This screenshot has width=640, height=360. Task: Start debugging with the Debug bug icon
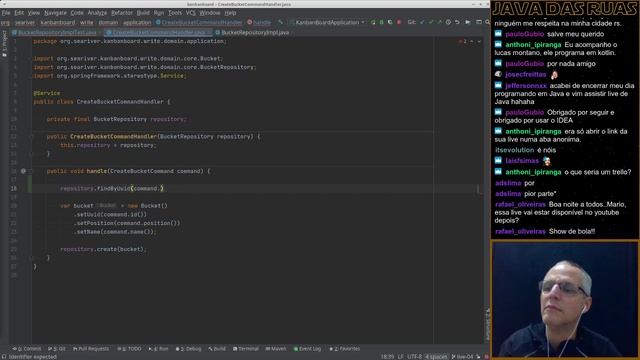(382, 22)
